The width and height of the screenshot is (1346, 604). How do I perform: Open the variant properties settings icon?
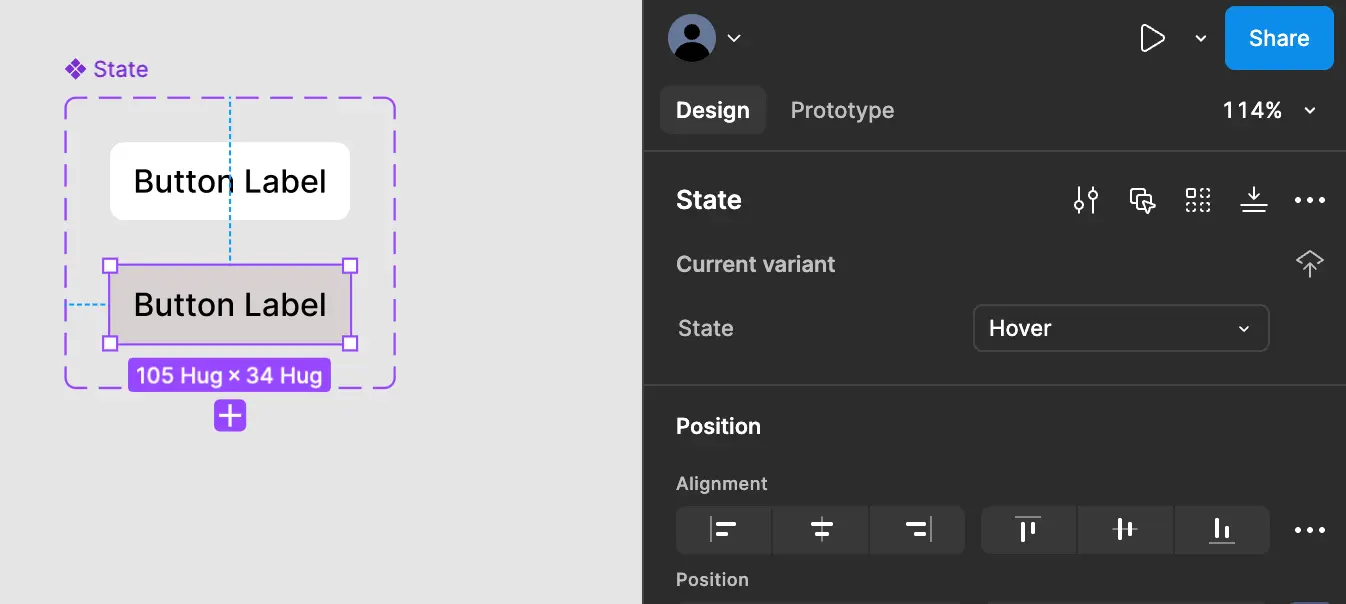click(1086, 200)
